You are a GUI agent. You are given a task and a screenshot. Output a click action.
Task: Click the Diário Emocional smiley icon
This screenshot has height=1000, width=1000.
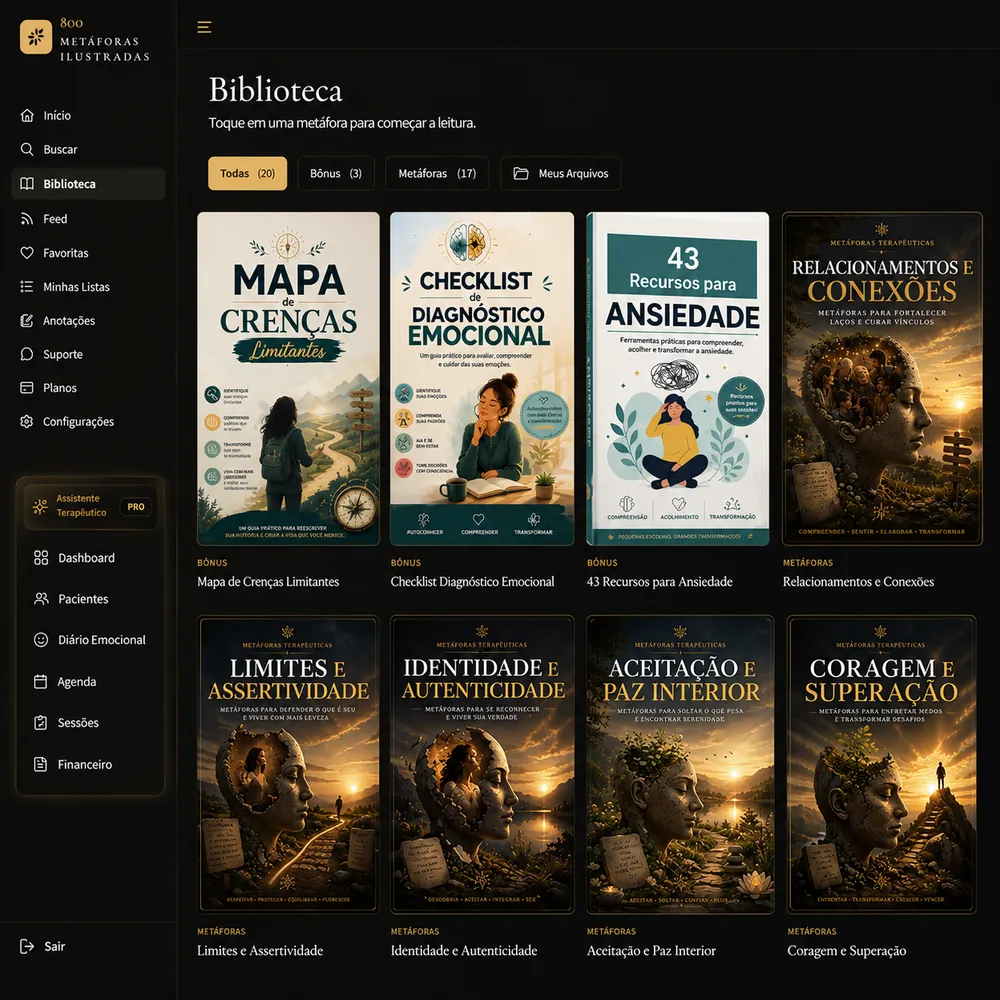[x=41, y=640]
